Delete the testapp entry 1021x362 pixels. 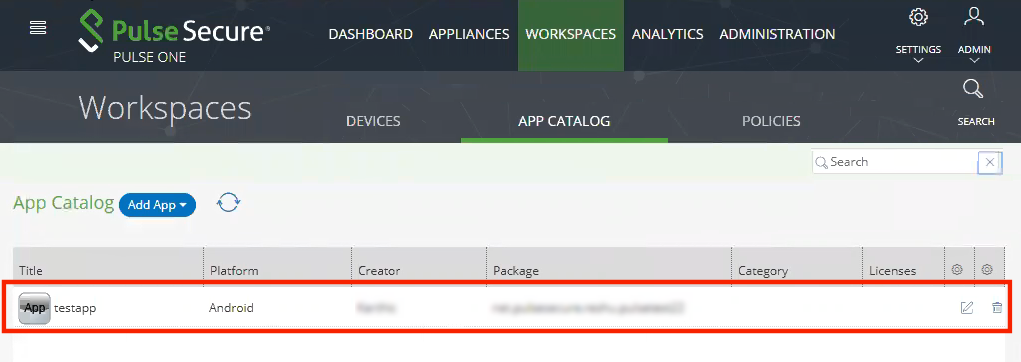[997, 307]
